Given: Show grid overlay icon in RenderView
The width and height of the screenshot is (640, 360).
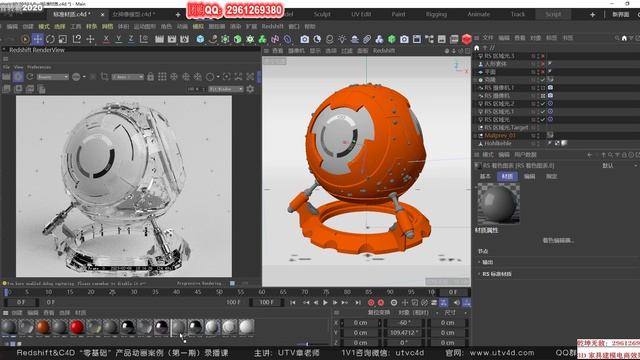Looking at the screenshot, I should point(162,77).
